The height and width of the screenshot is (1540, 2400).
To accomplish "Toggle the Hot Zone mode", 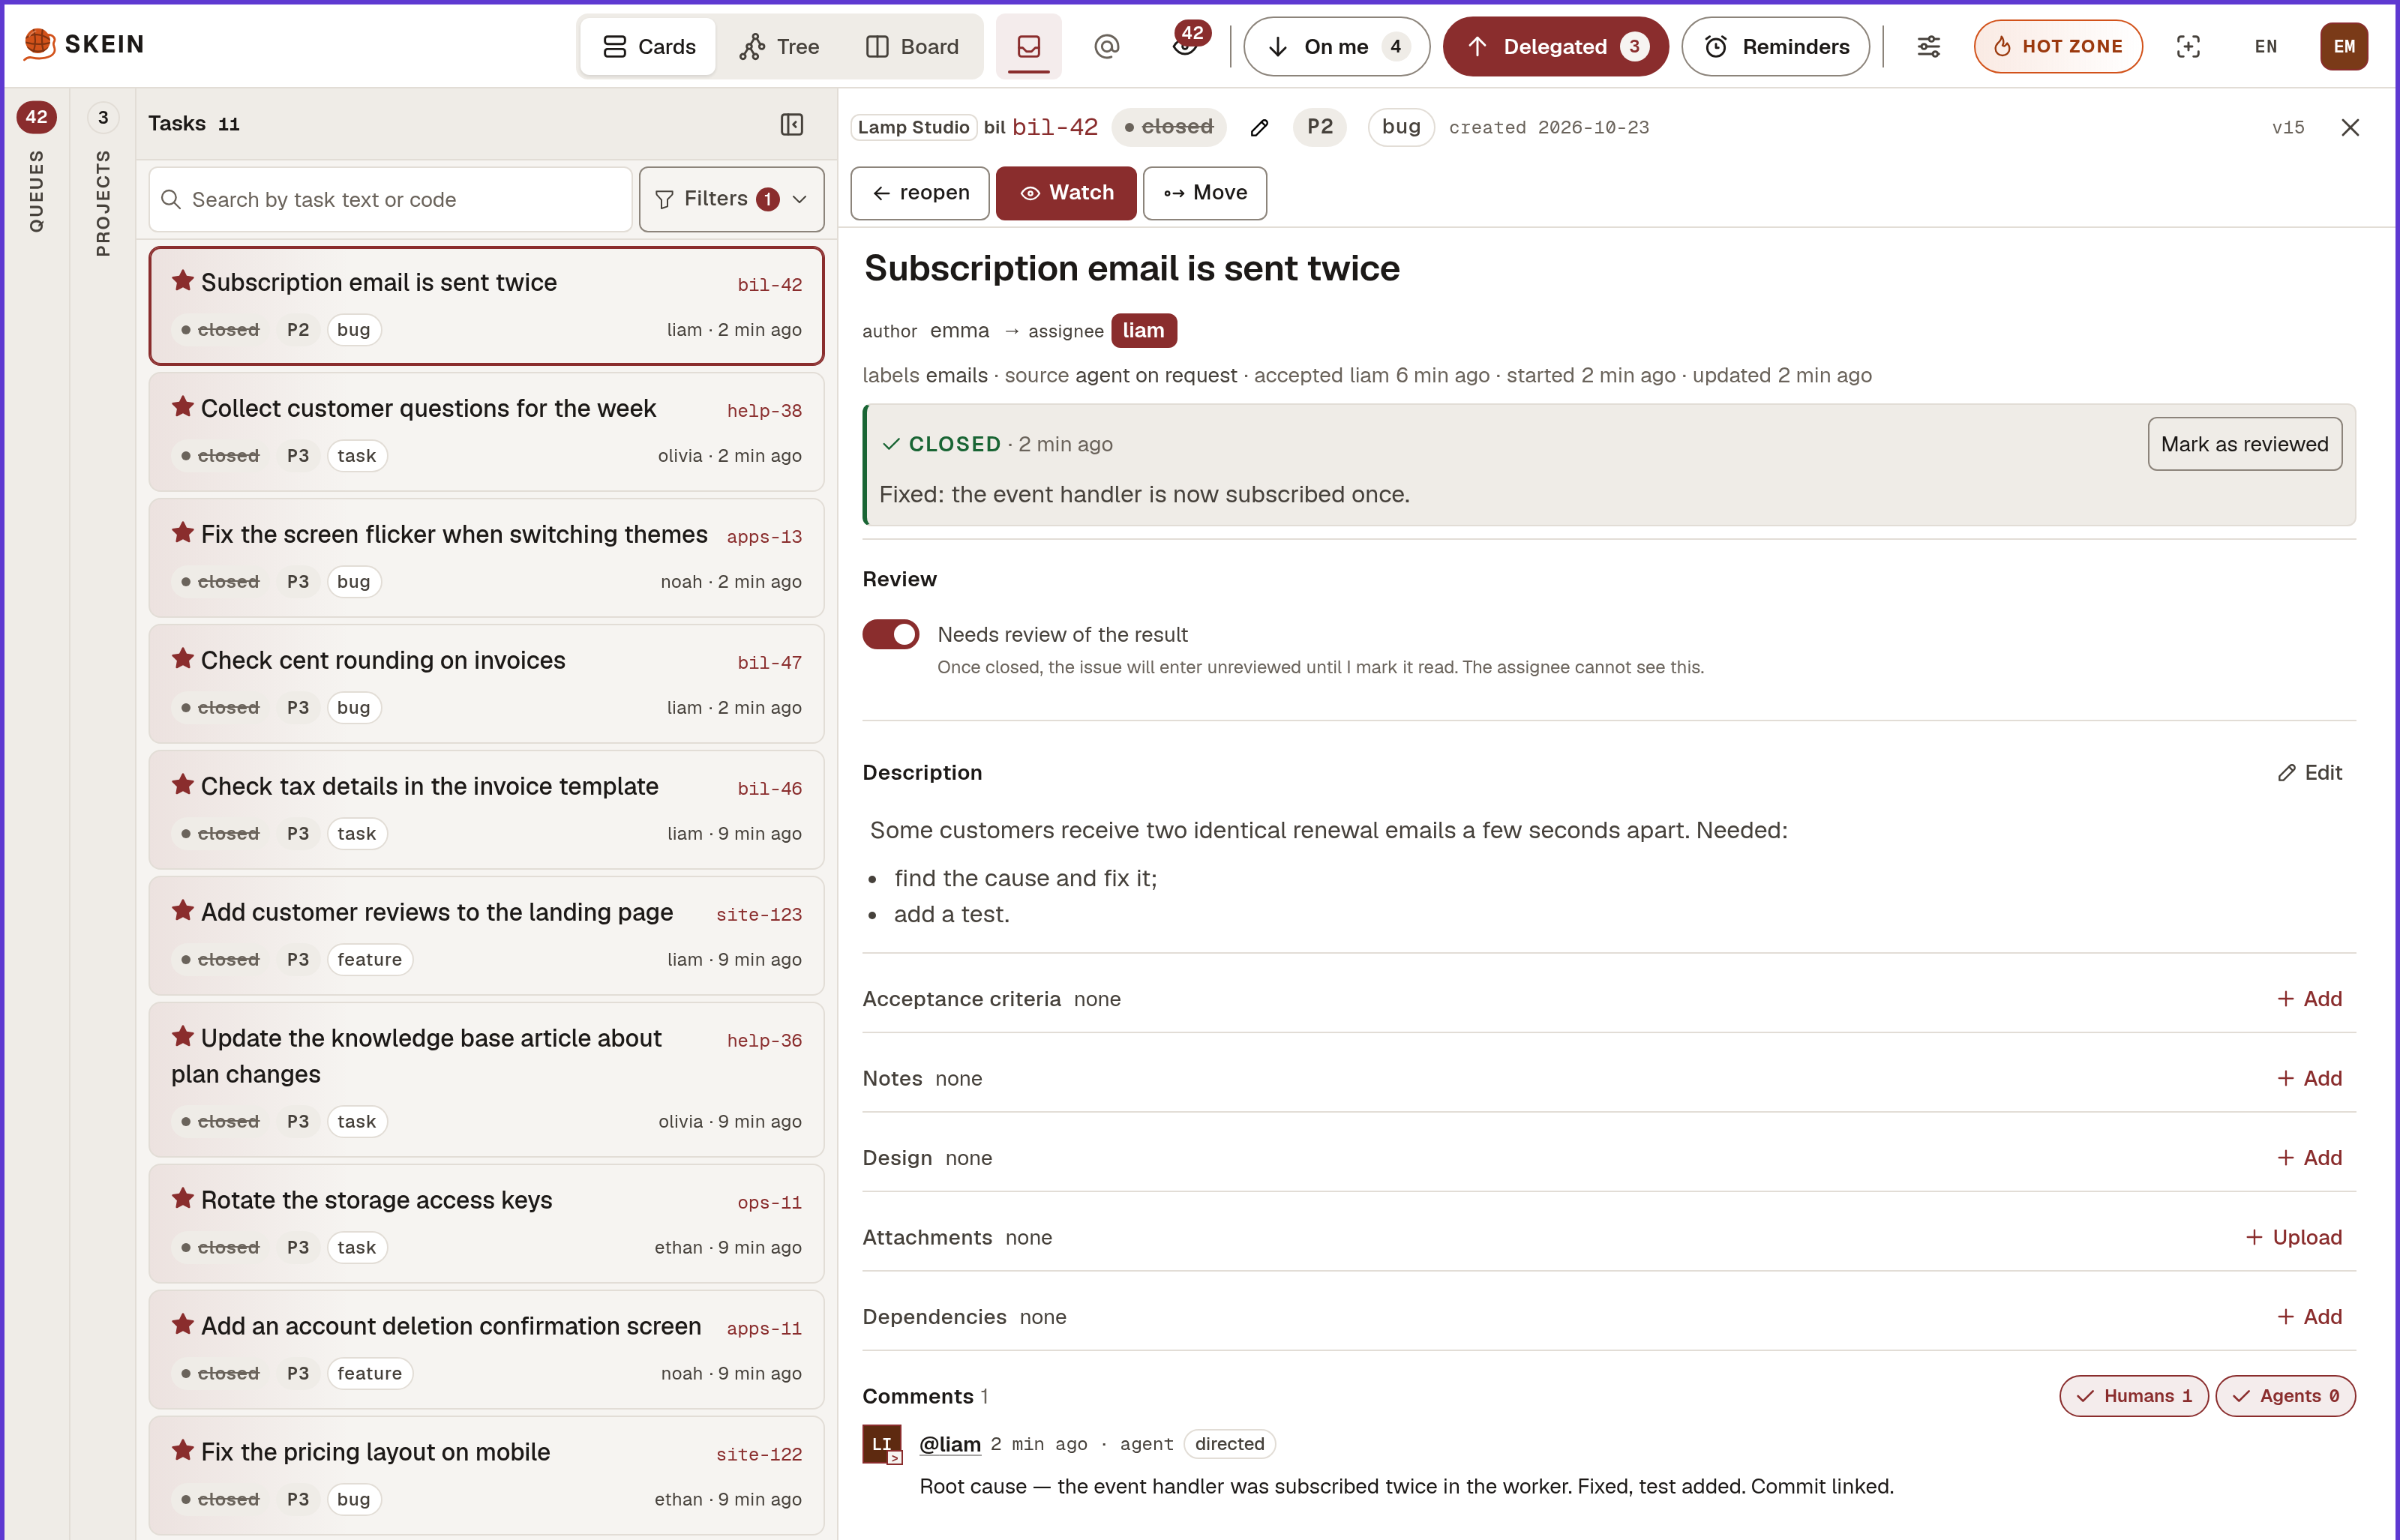I will tap(2058, 46).
